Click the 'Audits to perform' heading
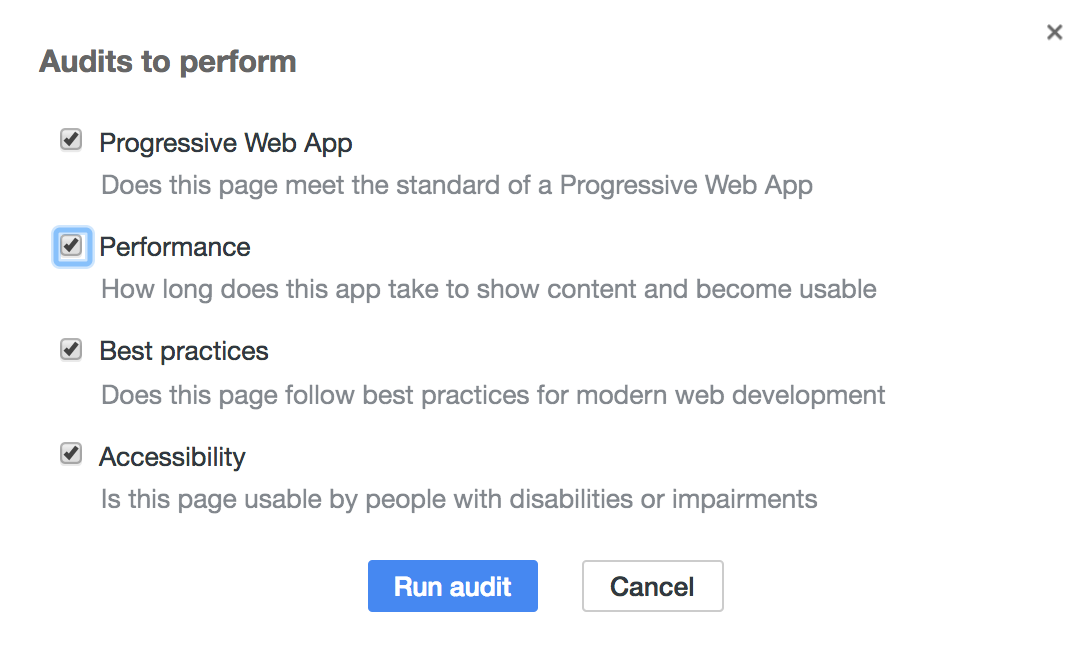This screenshot has width=1092, height=656. (x=168, y=62)
